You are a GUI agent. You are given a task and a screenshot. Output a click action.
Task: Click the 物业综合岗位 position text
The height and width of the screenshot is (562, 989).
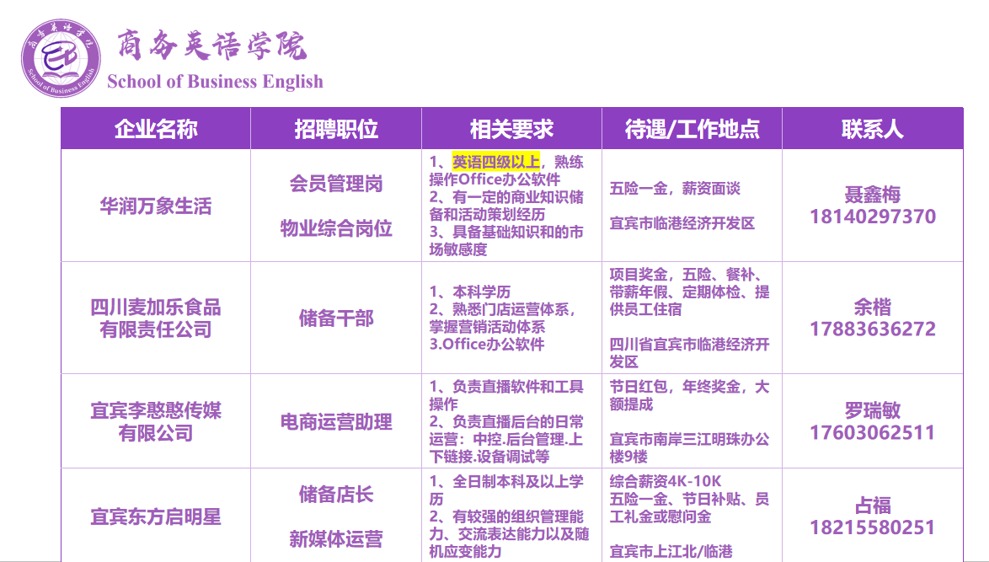(x=336, y=228)
